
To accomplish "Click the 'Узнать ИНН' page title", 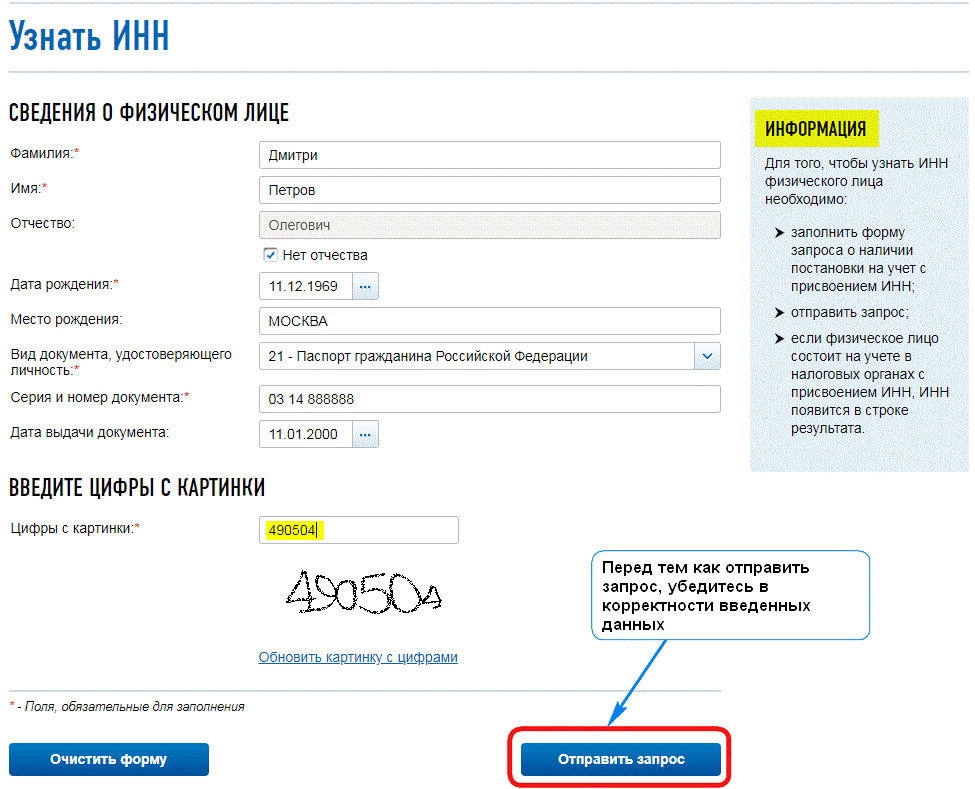I will click(89, 36).
